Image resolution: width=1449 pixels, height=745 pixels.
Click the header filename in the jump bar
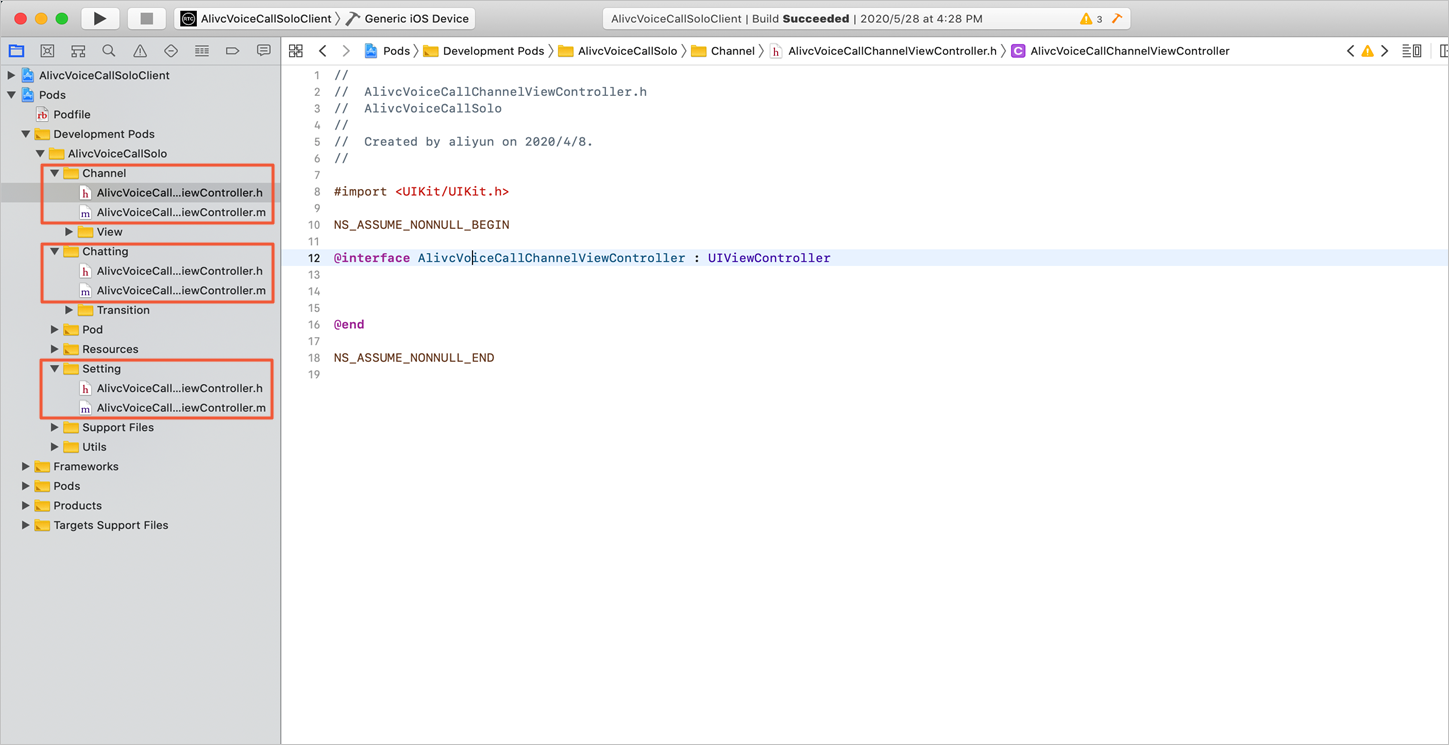[883, 51]
